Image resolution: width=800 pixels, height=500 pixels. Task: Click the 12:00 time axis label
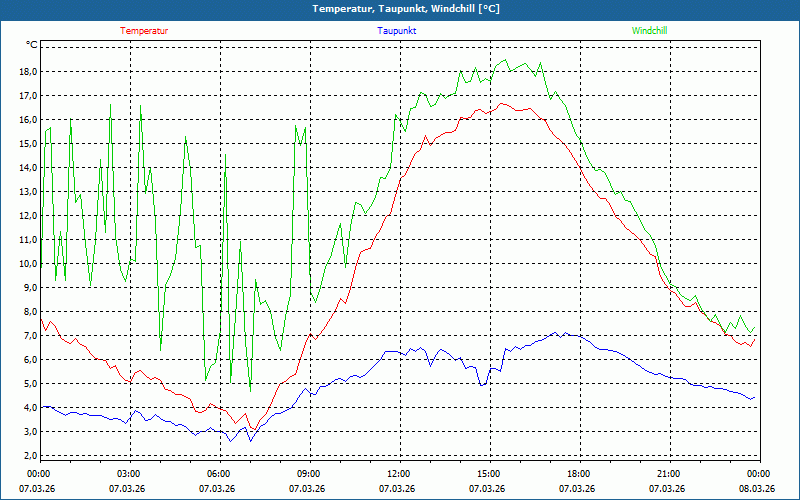coord(398,474)
